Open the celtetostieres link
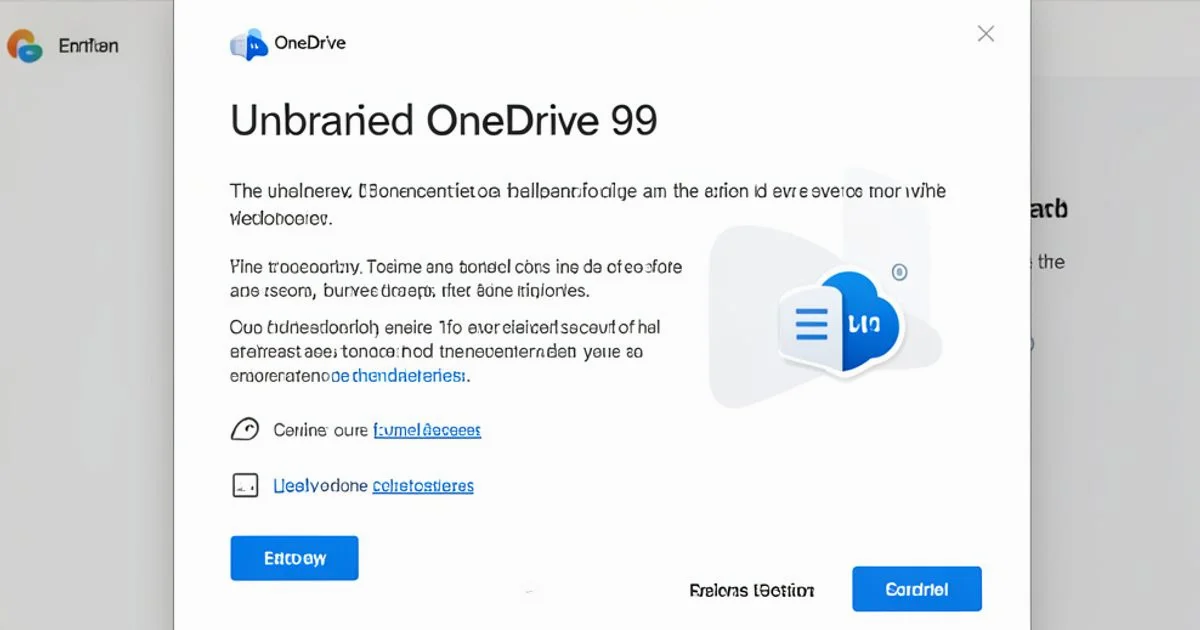 423,486
